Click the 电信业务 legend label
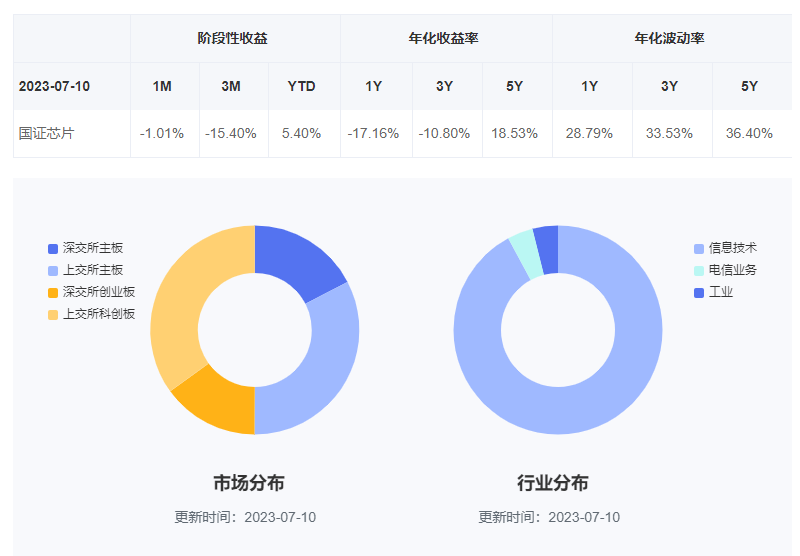This screenshot has width=800, height=556. point(733,270)
